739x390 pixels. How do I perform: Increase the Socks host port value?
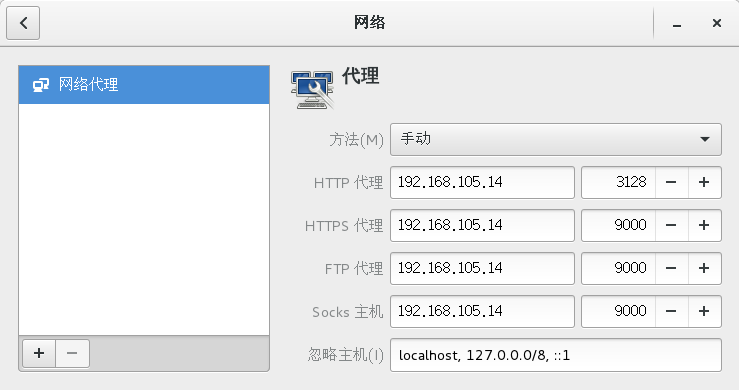coord(704,311)
